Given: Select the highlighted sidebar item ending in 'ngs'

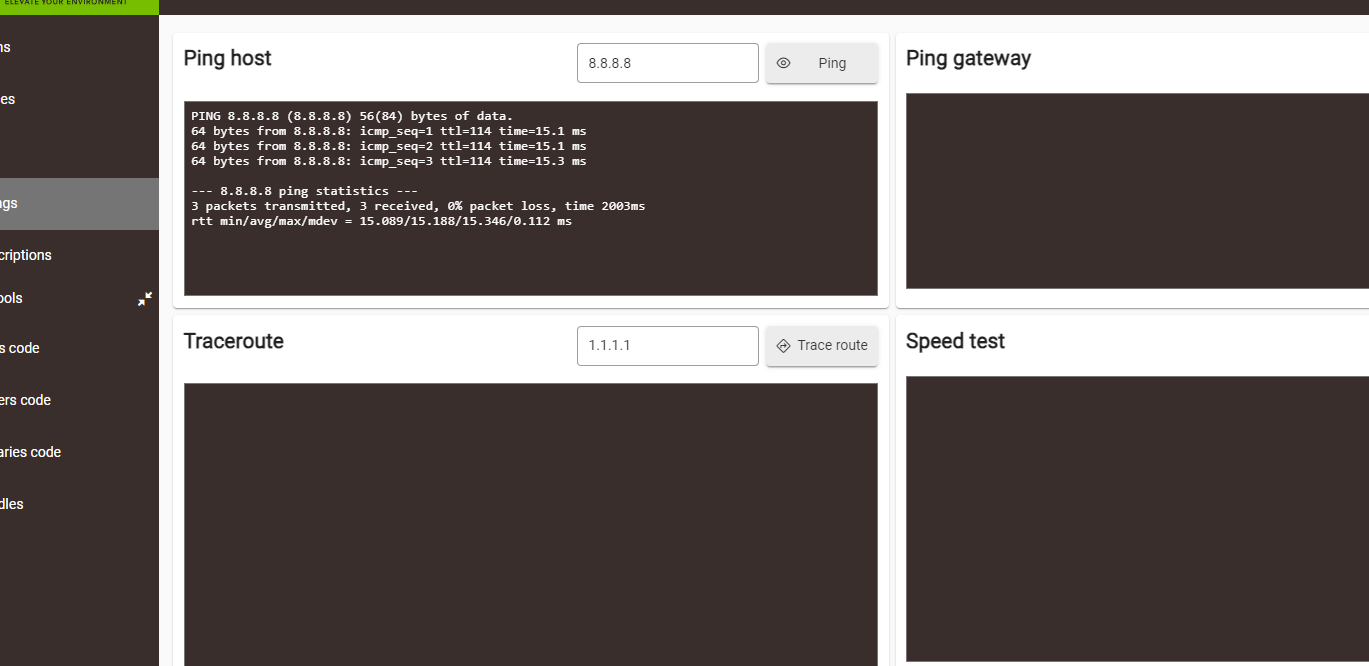Looking at the screenshot, I should [79, 204].
